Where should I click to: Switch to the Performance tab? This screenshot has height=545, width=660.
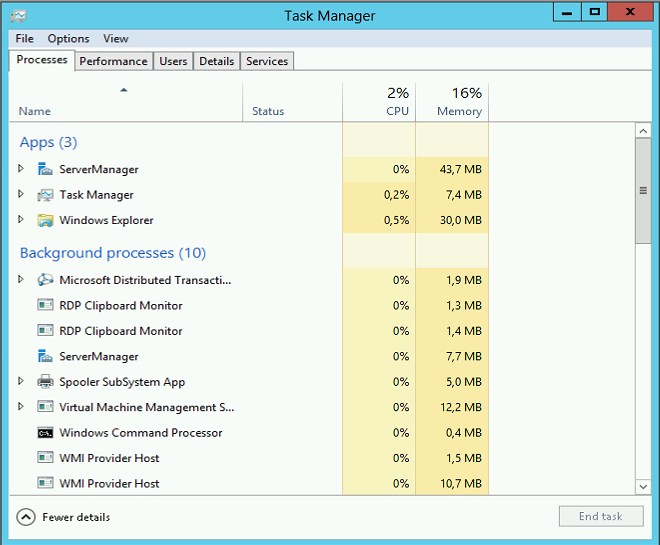pyautogui.click(x=114, y=61)
